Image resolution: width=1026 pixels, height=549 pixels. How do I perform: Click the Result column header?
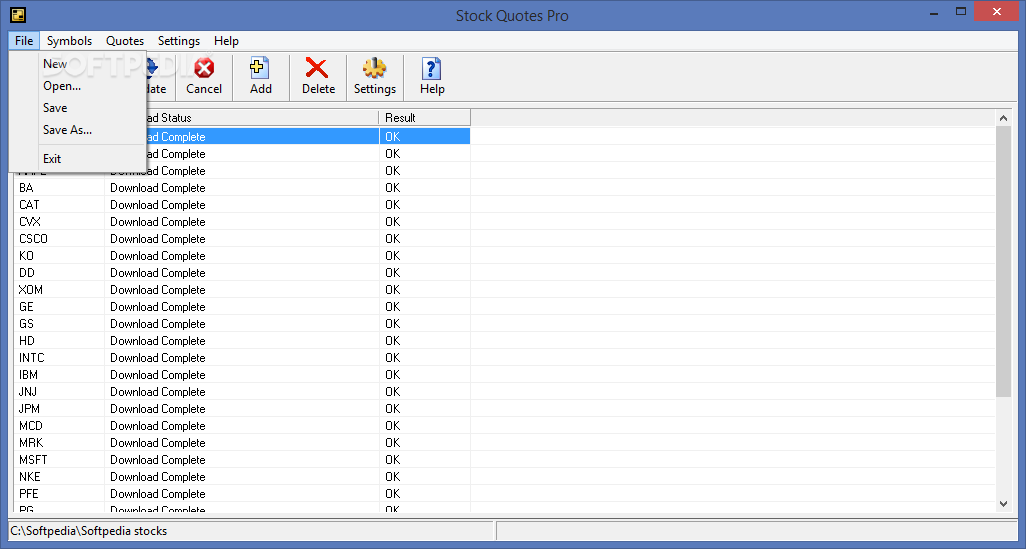click(425, 118)
